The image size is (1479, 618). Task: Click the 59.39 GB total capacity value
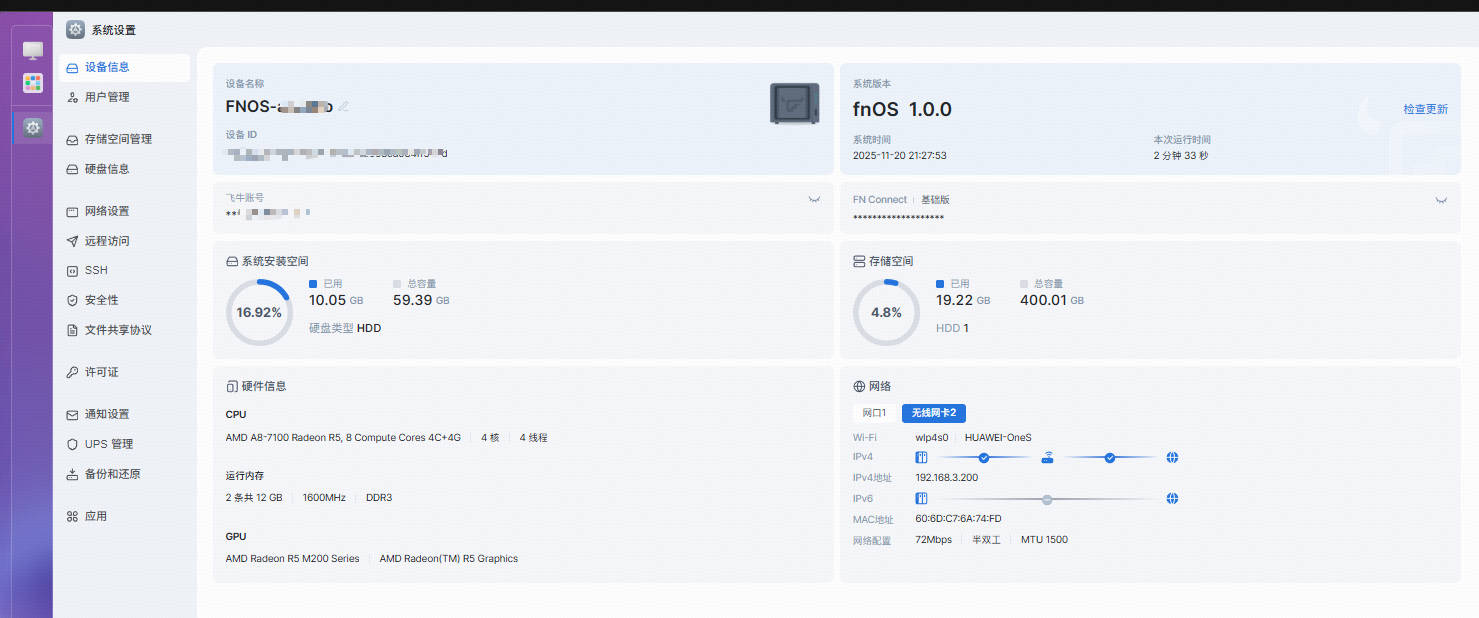click(420, 300)
